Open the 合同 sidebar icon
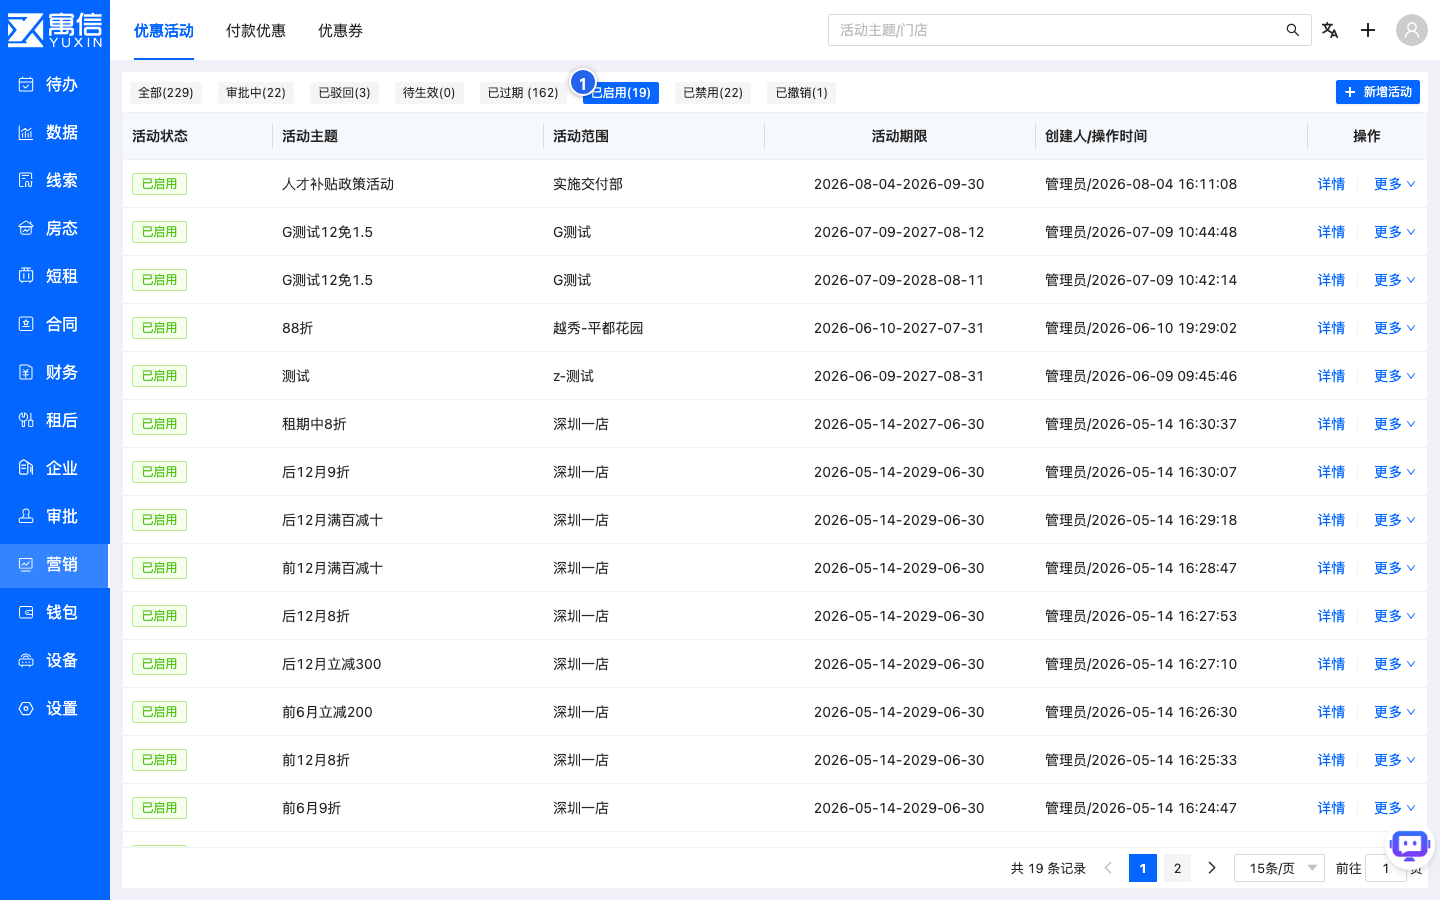 (26, 324)
